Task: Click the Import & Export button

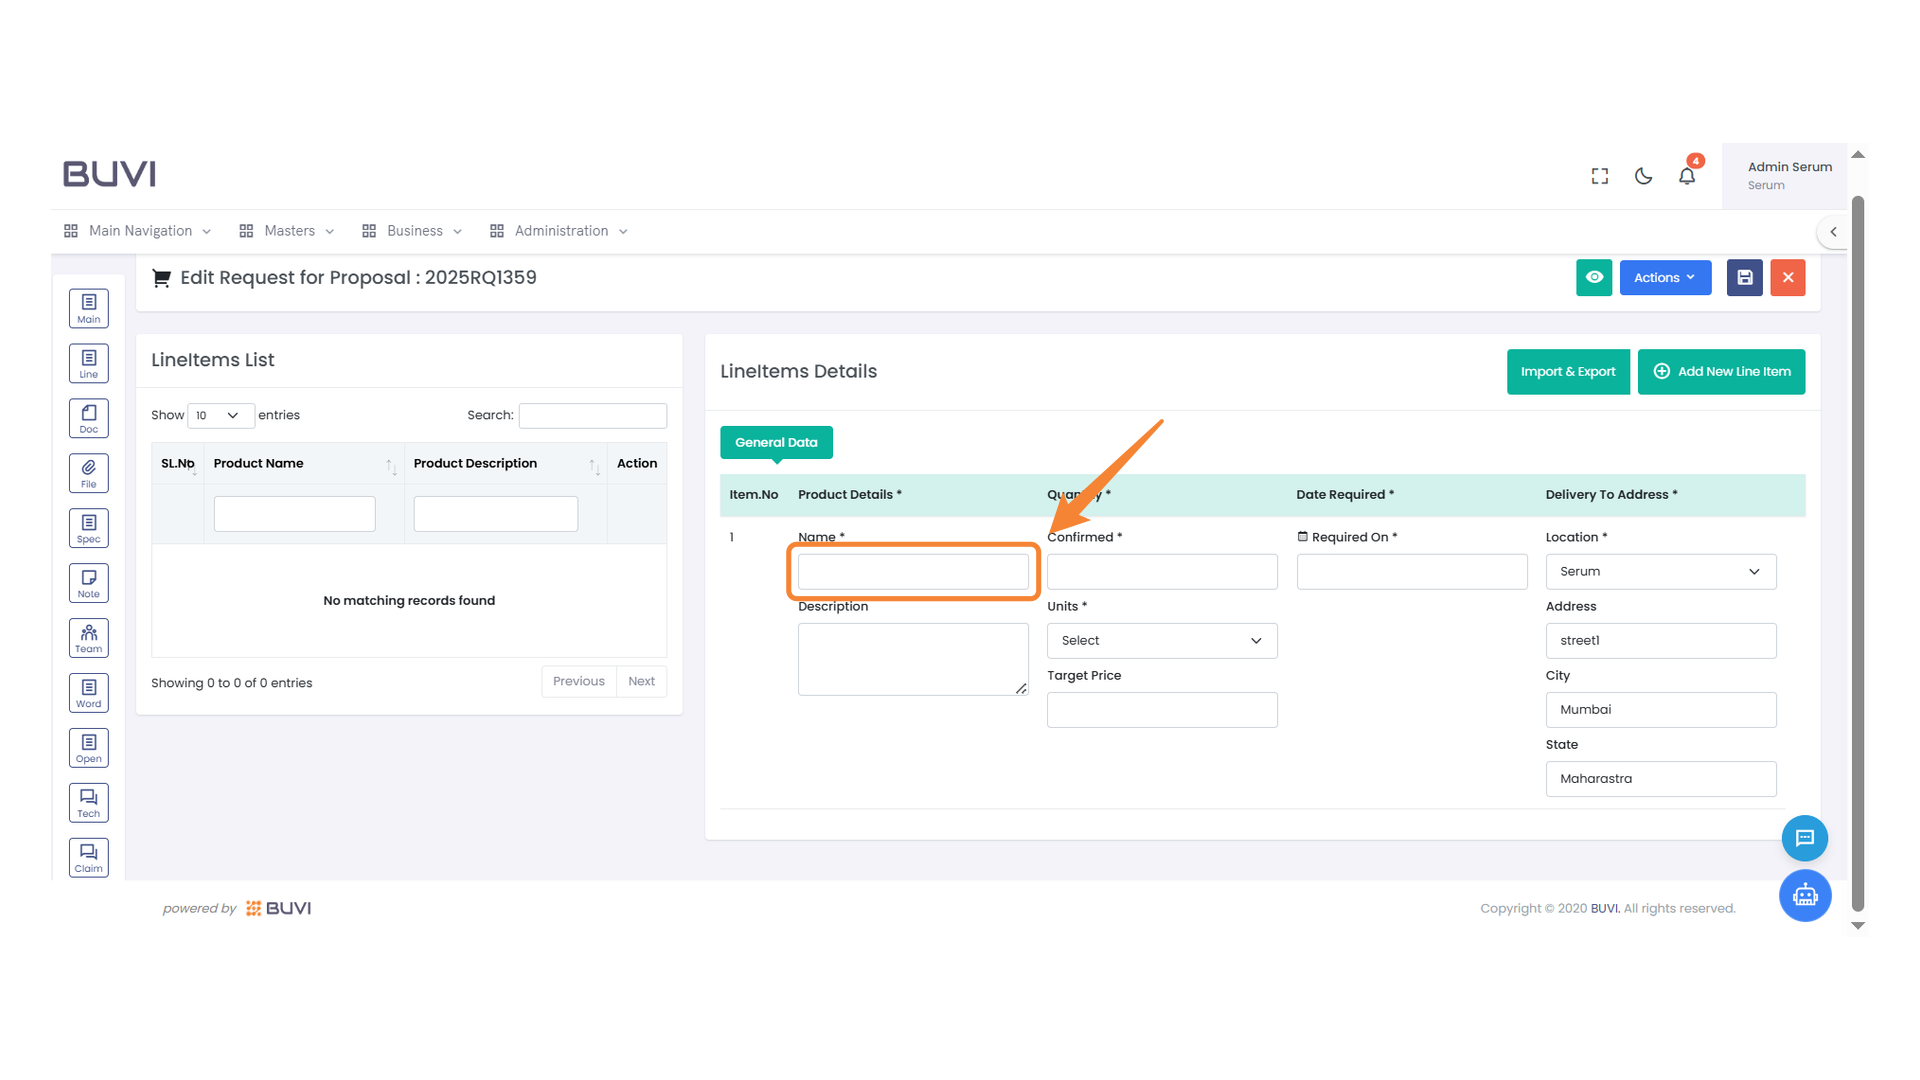Action: tap(1568, 371)
